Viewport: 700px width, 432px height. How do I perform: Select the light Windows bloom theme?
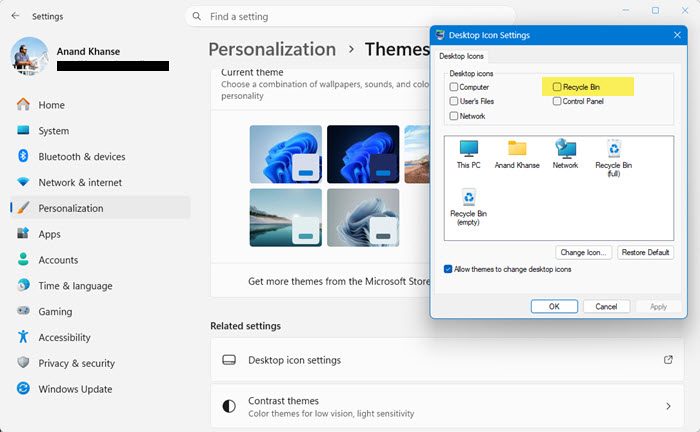click(286, 154)
